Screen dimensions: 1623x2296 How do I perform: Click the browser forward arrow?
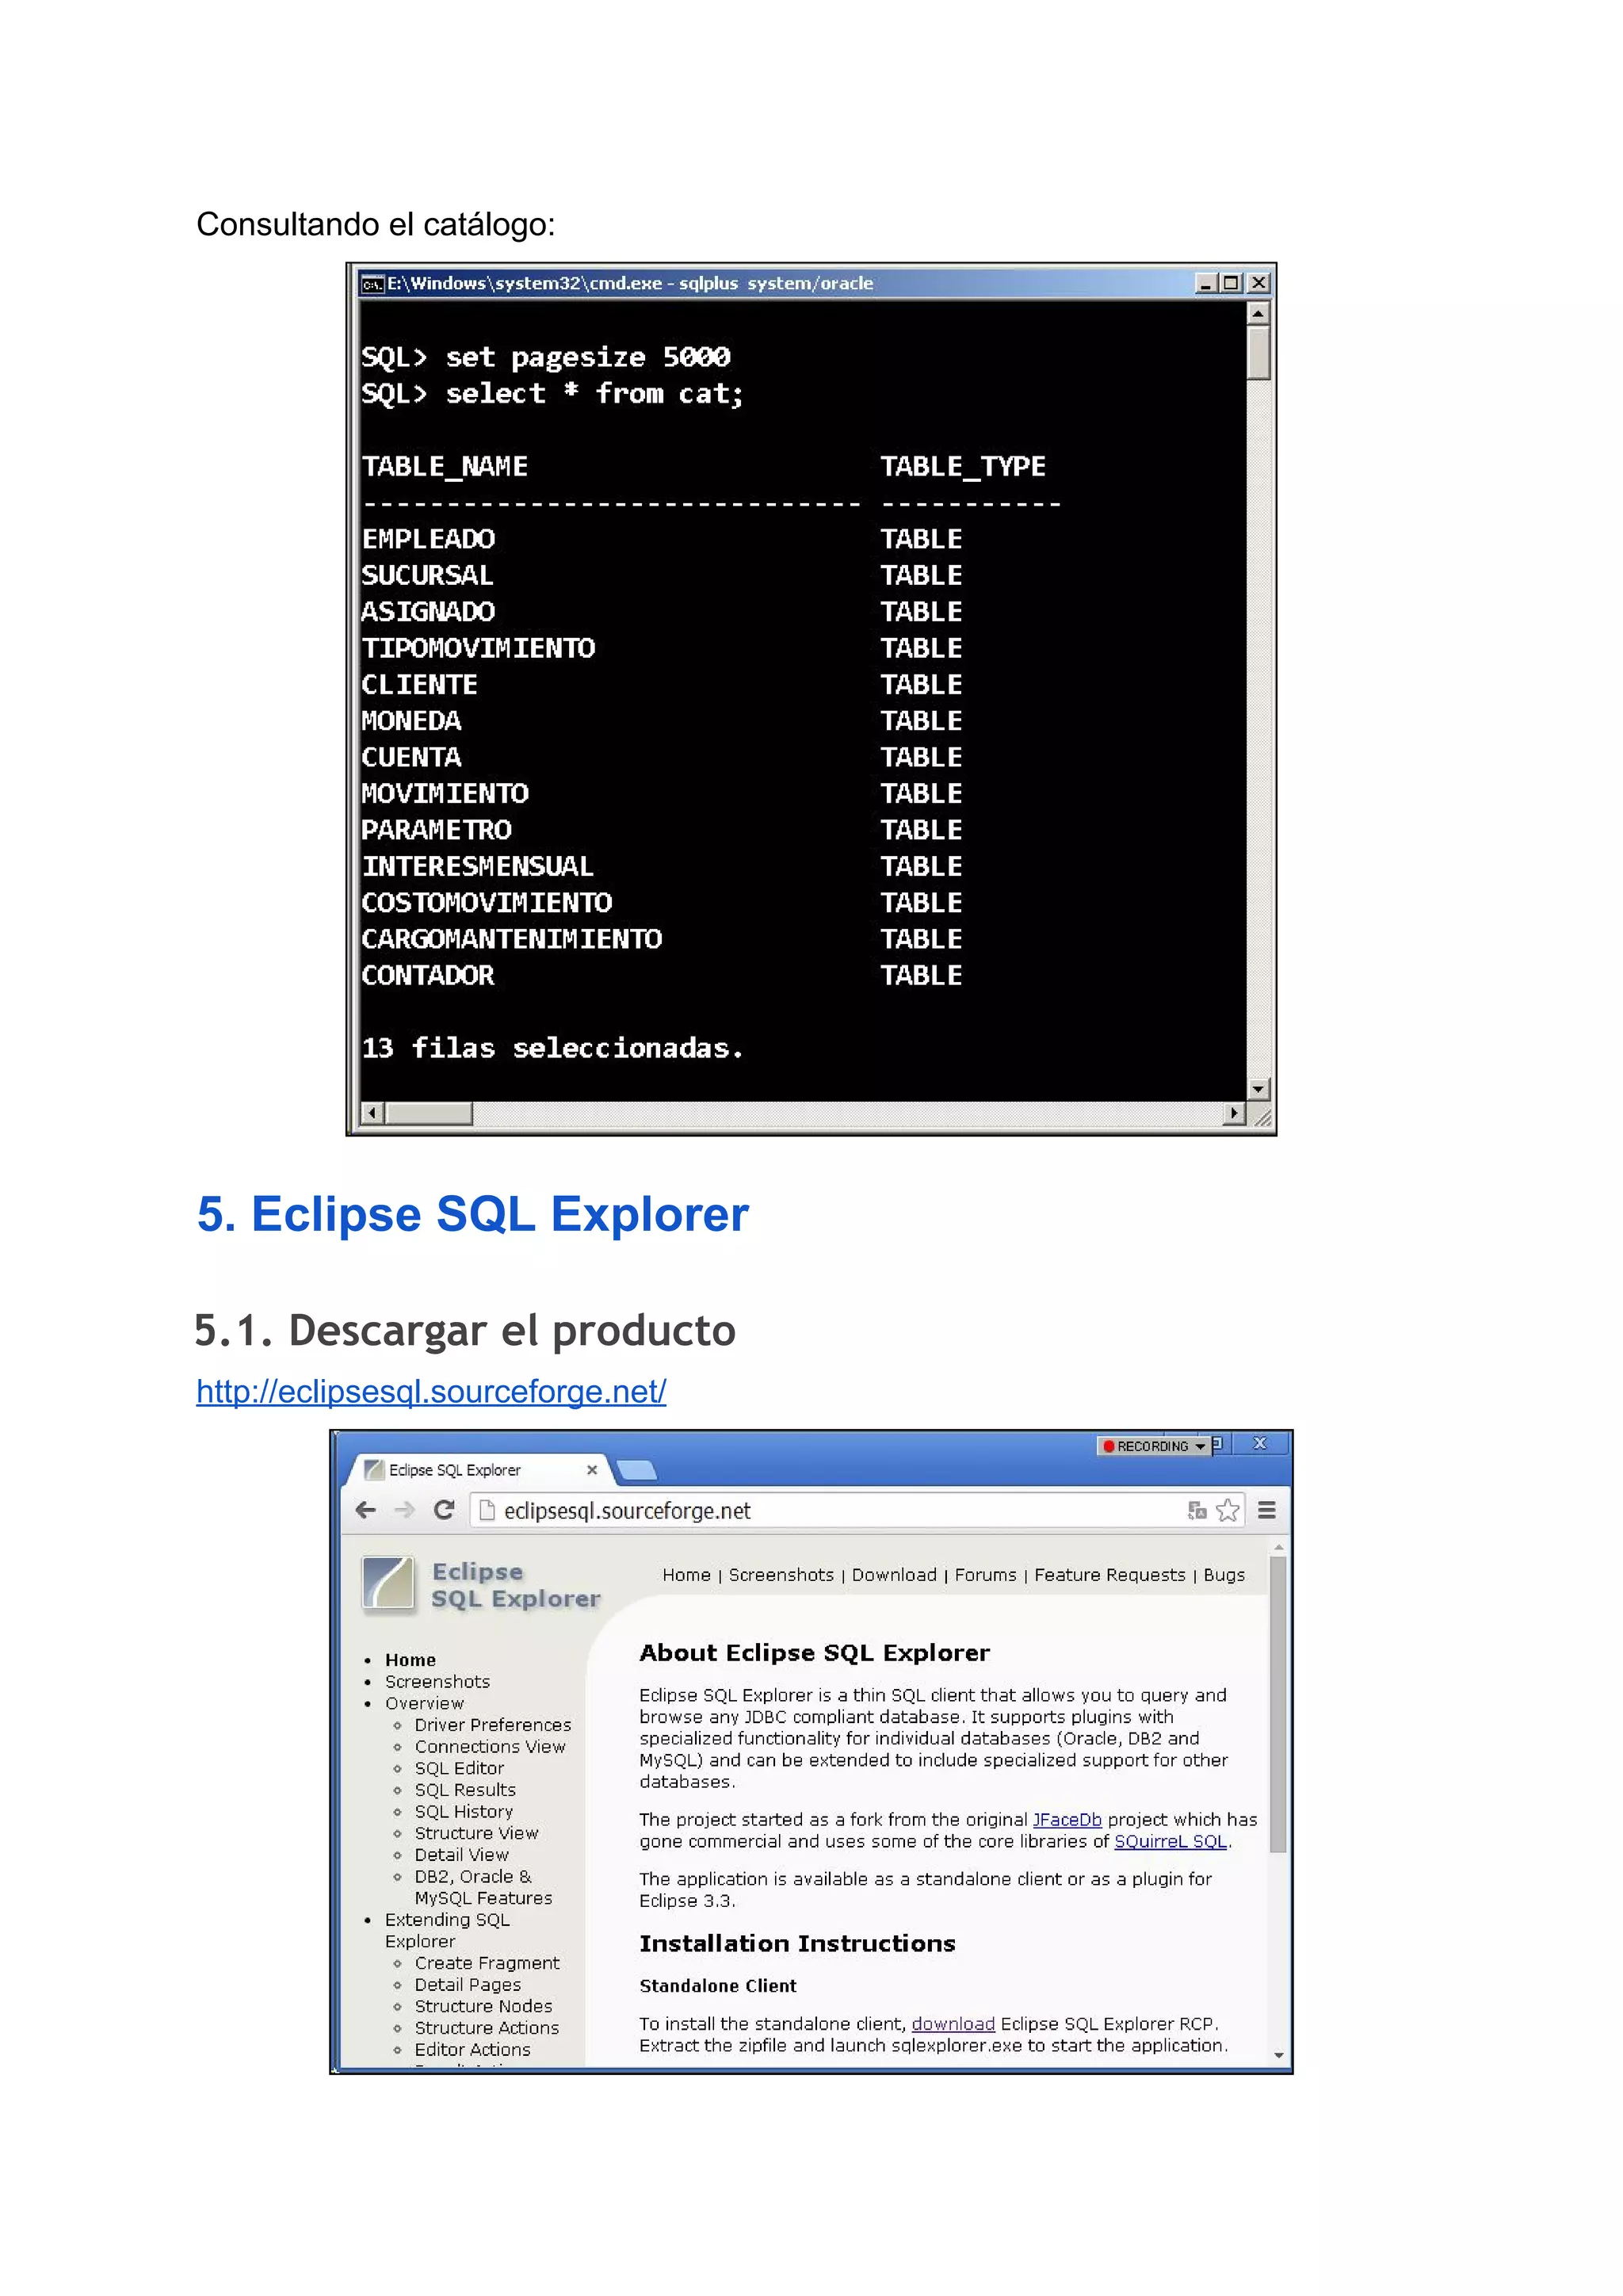point(404,1510)
